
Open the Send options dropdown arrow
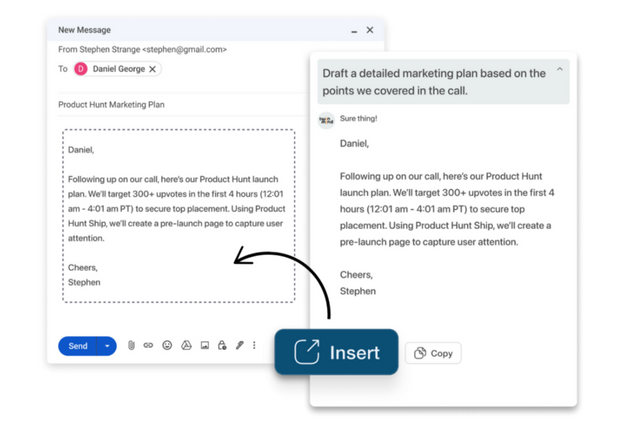tap(107, 346)
